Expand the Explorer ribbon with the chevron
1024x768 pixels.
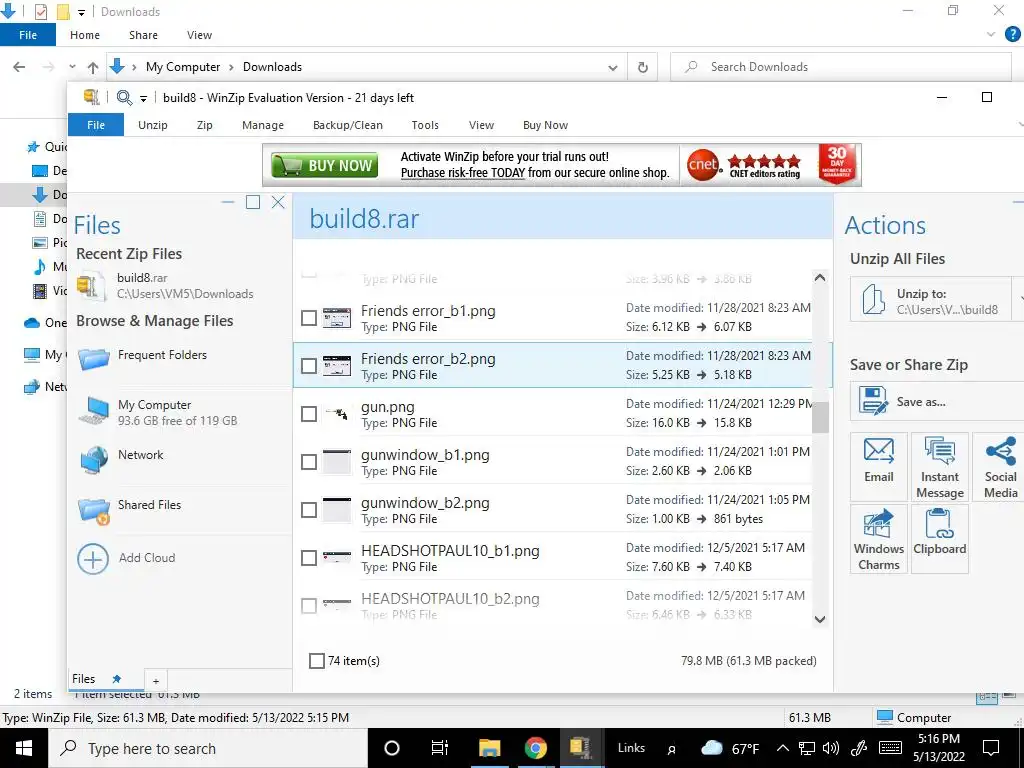pos(991,35)
